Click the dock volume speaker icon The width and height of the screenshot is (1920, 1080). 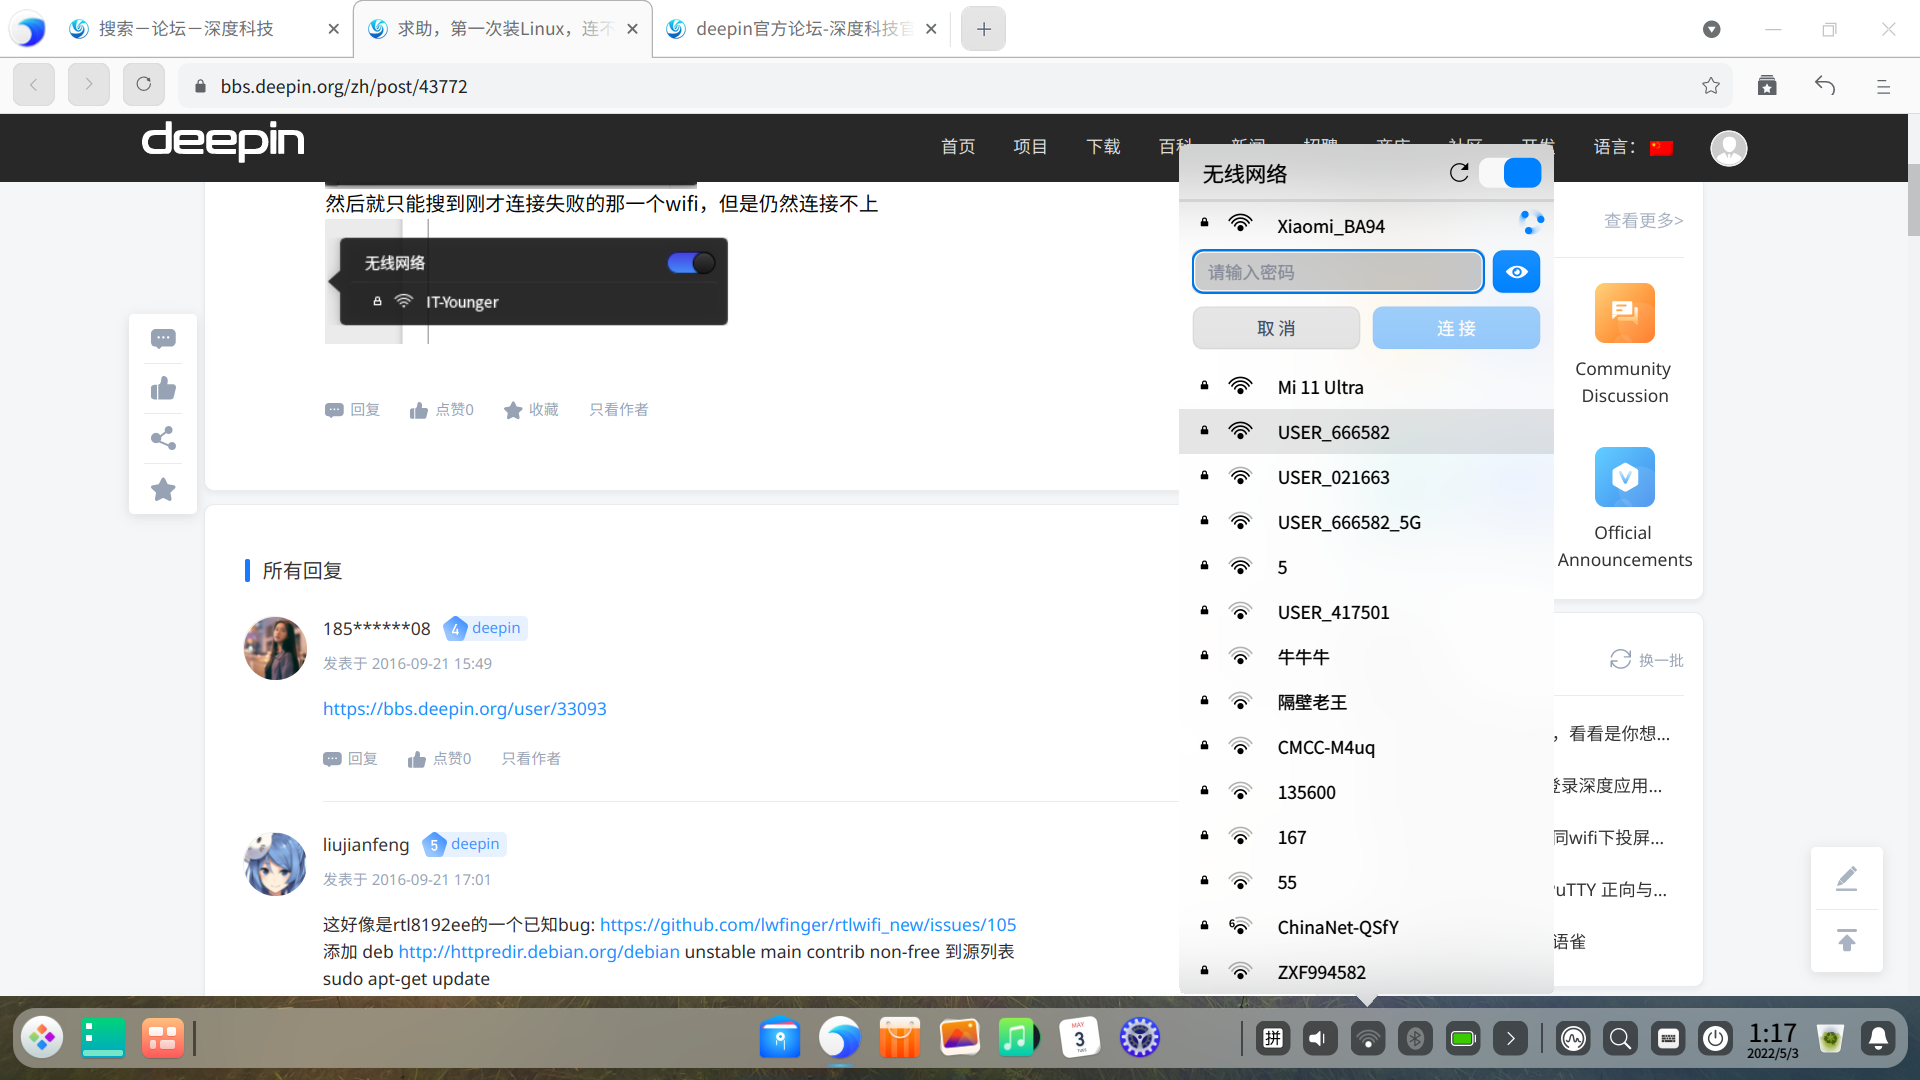[1319, 1039]
